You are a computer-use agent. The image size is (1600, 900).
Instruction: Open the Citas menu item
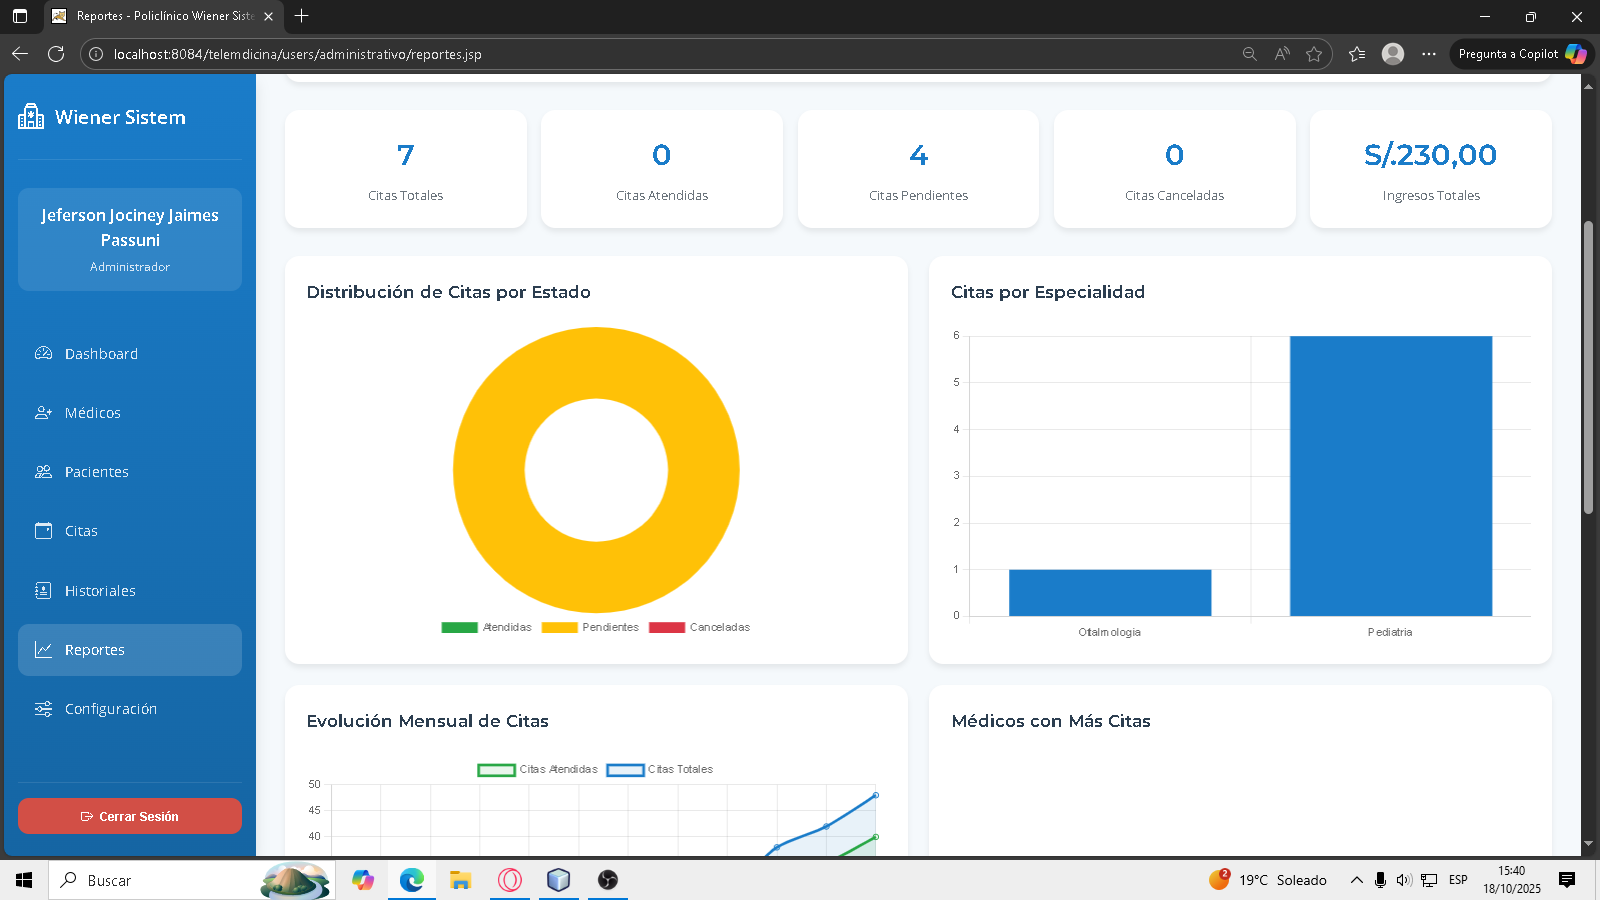click(x=130, y=531)
